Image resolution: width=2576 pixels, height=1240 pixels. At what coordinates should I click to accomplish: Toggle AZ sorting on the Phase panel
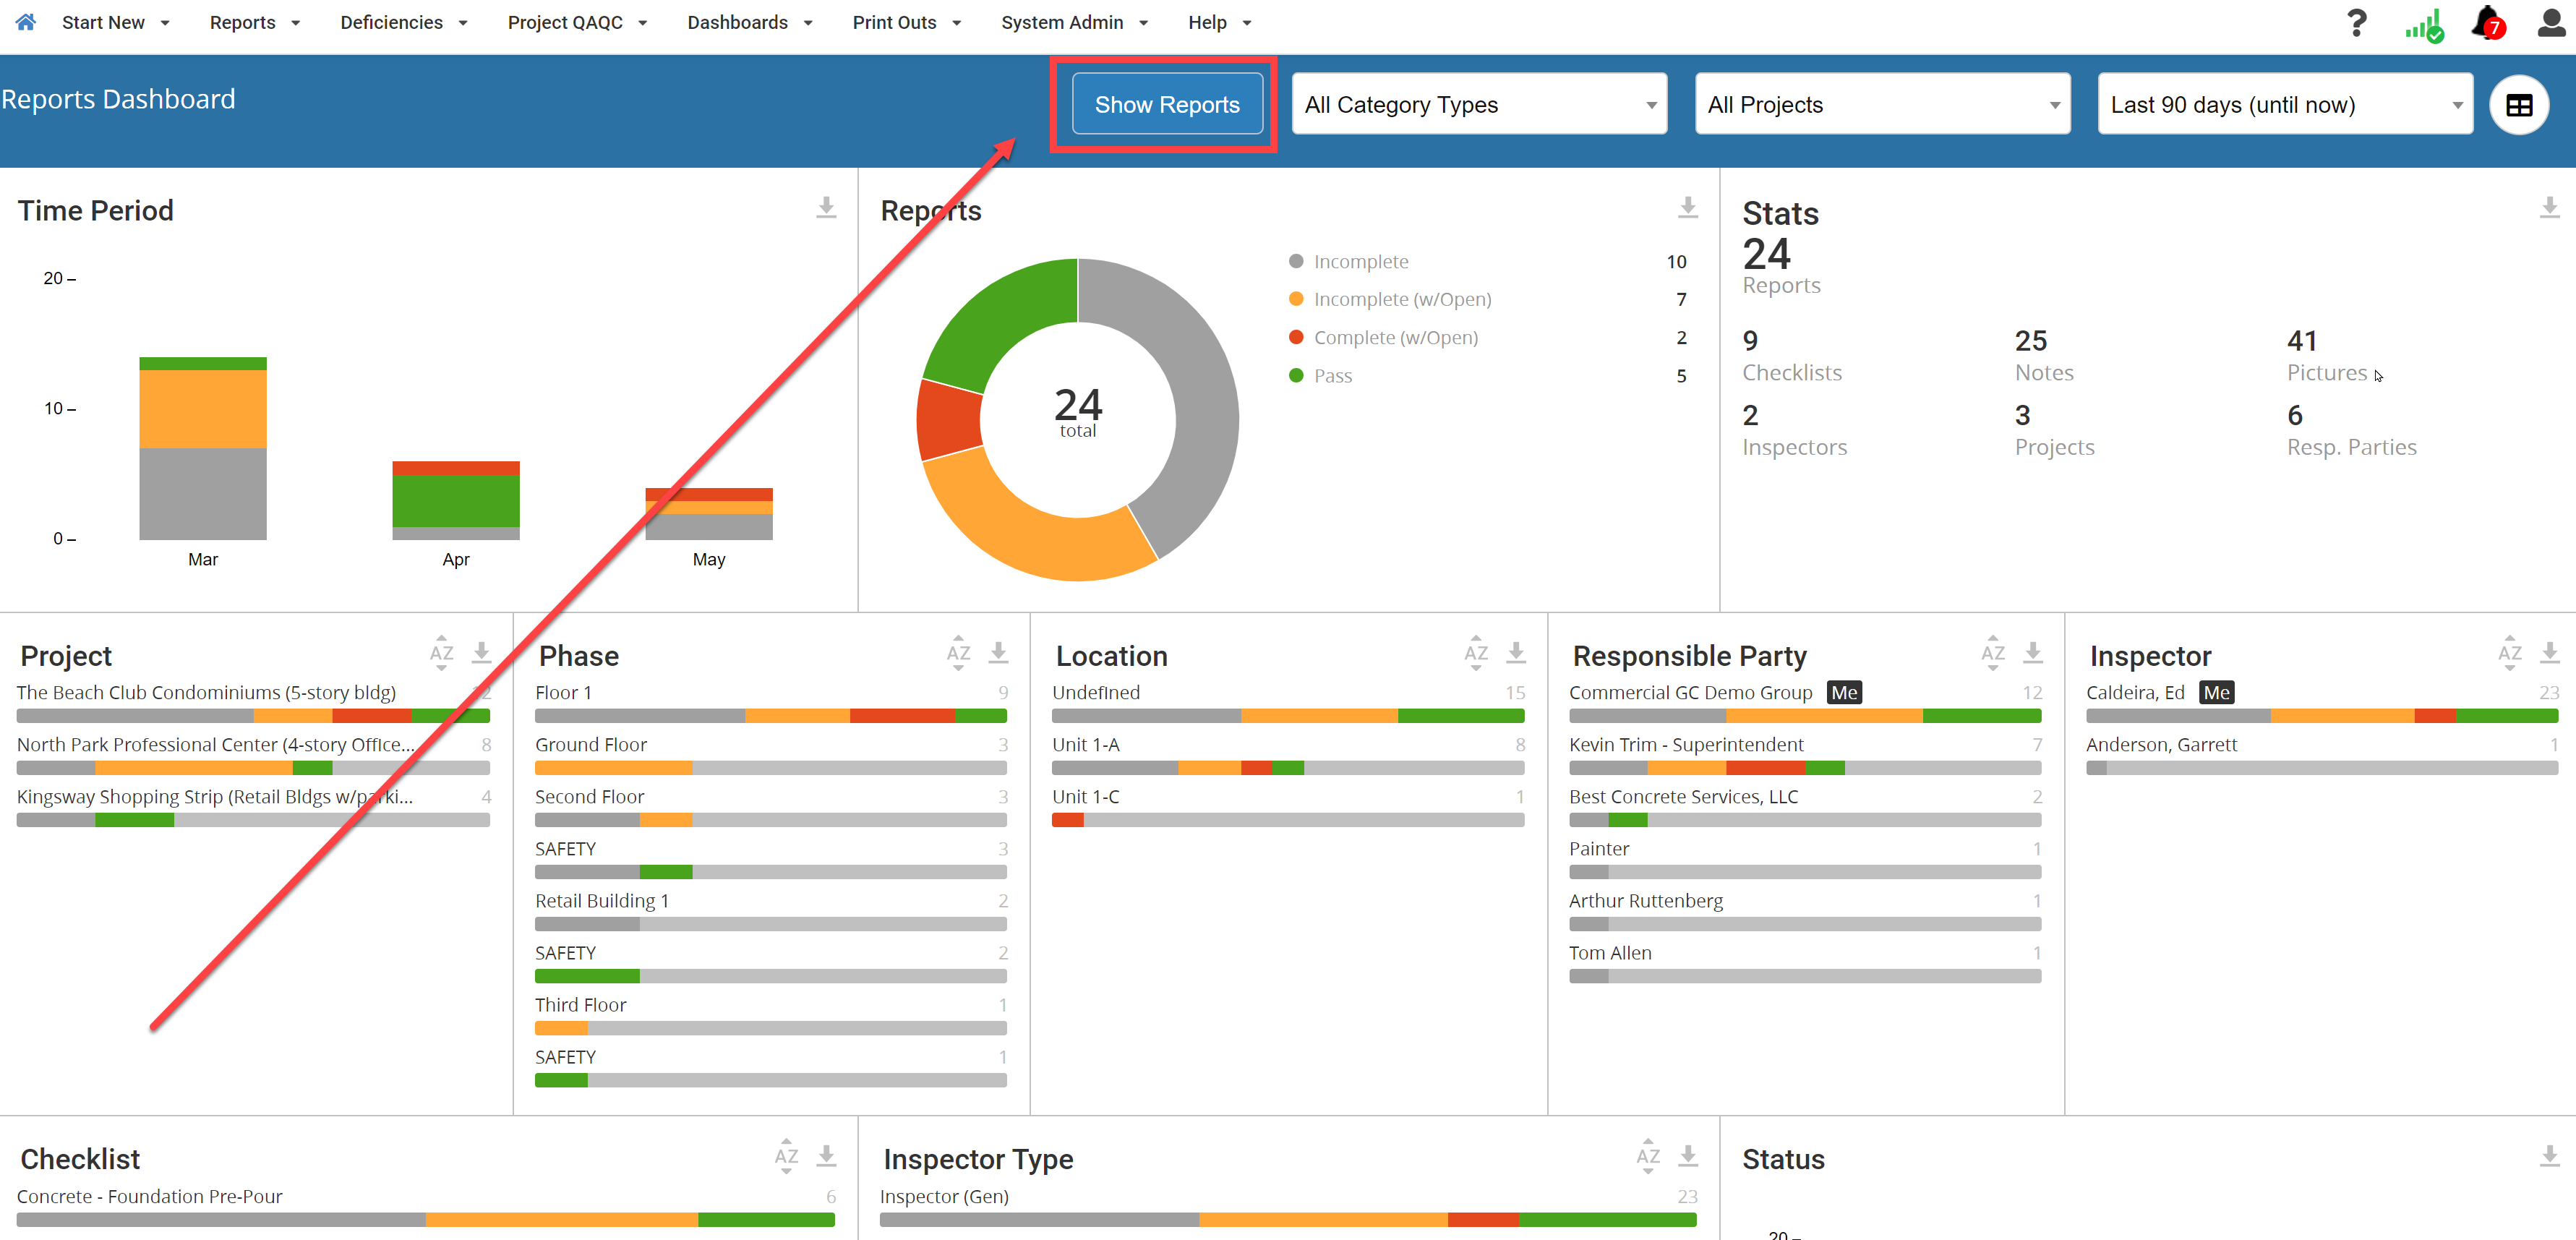[958, 652]
